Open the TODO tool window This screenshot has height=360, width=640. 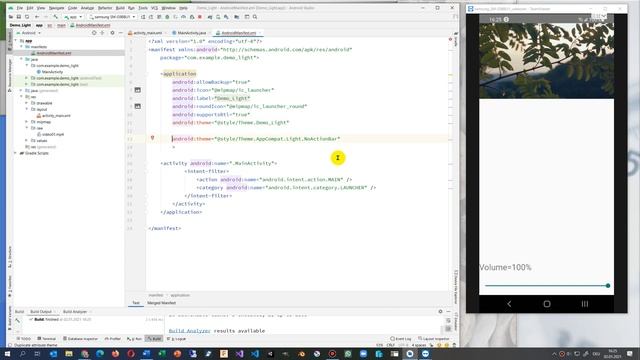click(24, 338)
